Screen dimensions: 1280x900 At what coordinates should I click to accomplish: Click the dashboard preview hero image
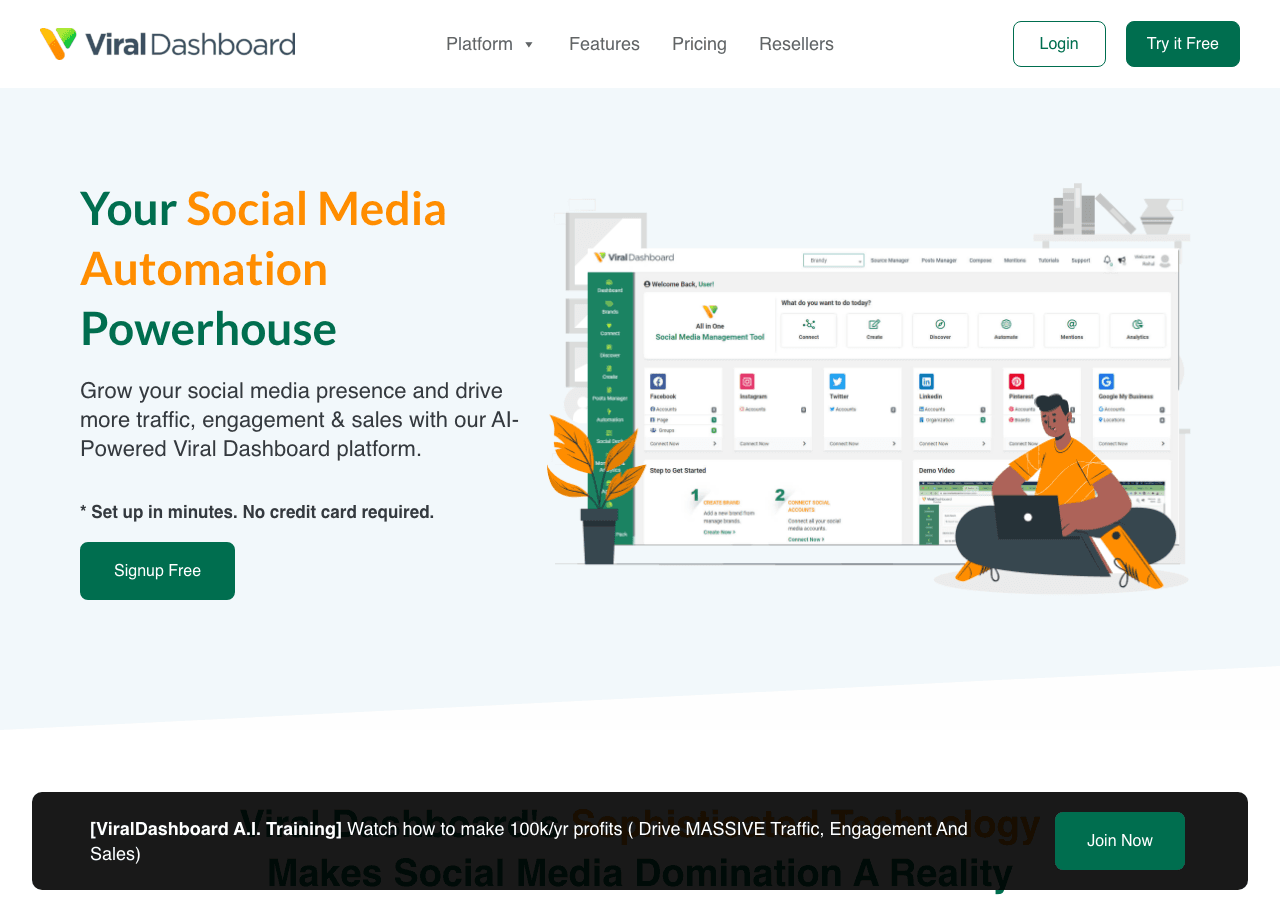point(868,388)
